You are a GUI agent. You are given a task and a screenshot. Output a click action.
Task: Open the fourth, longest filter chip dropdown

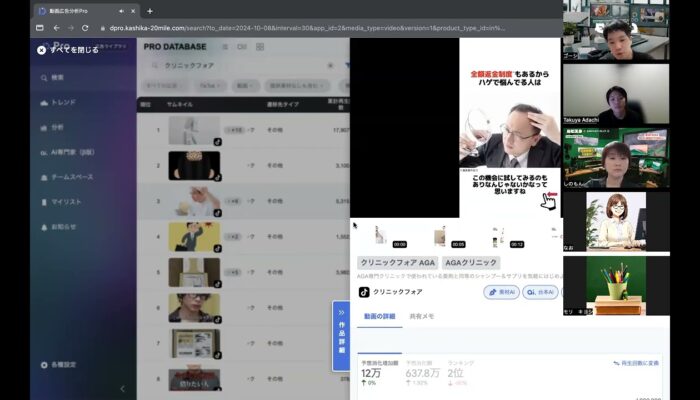(x=297, y=85)
